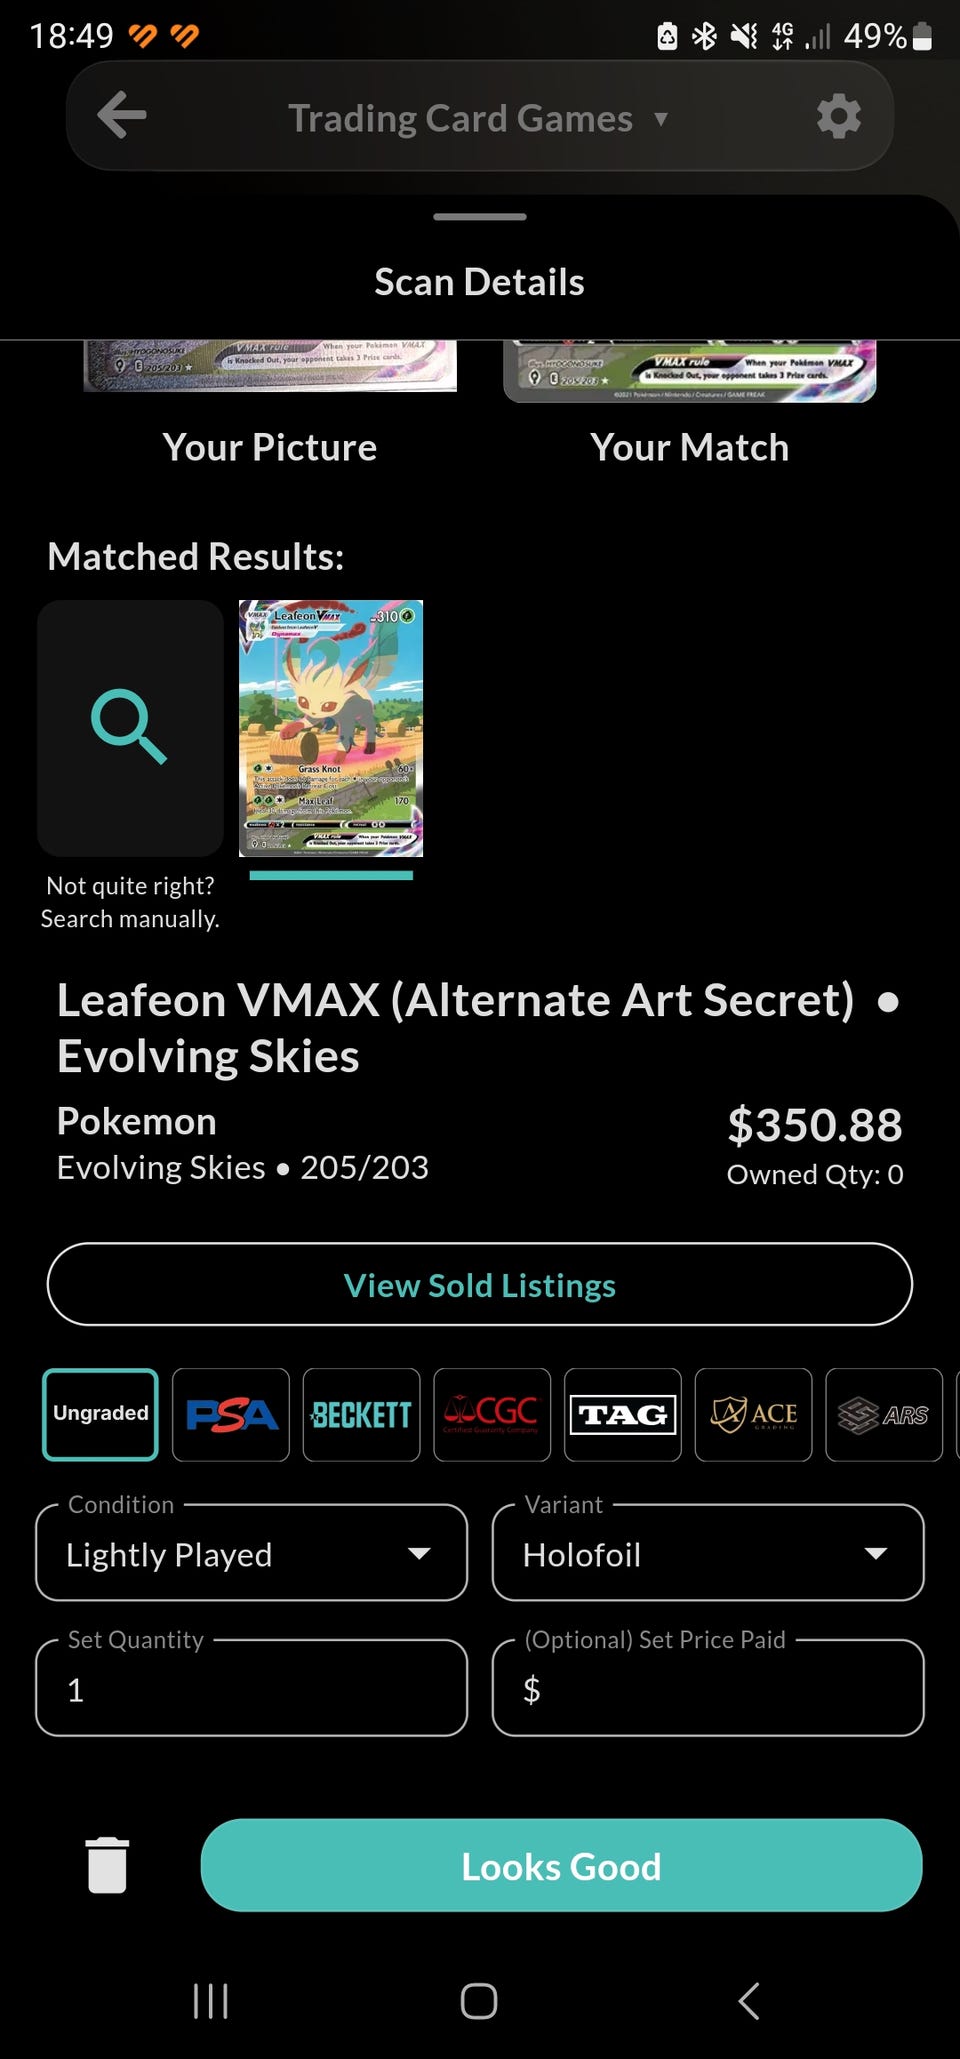This screenshot has width=960, height=2059.
Task: Open the Variant Holofoil dropdown
Action: click(708, 1553)
